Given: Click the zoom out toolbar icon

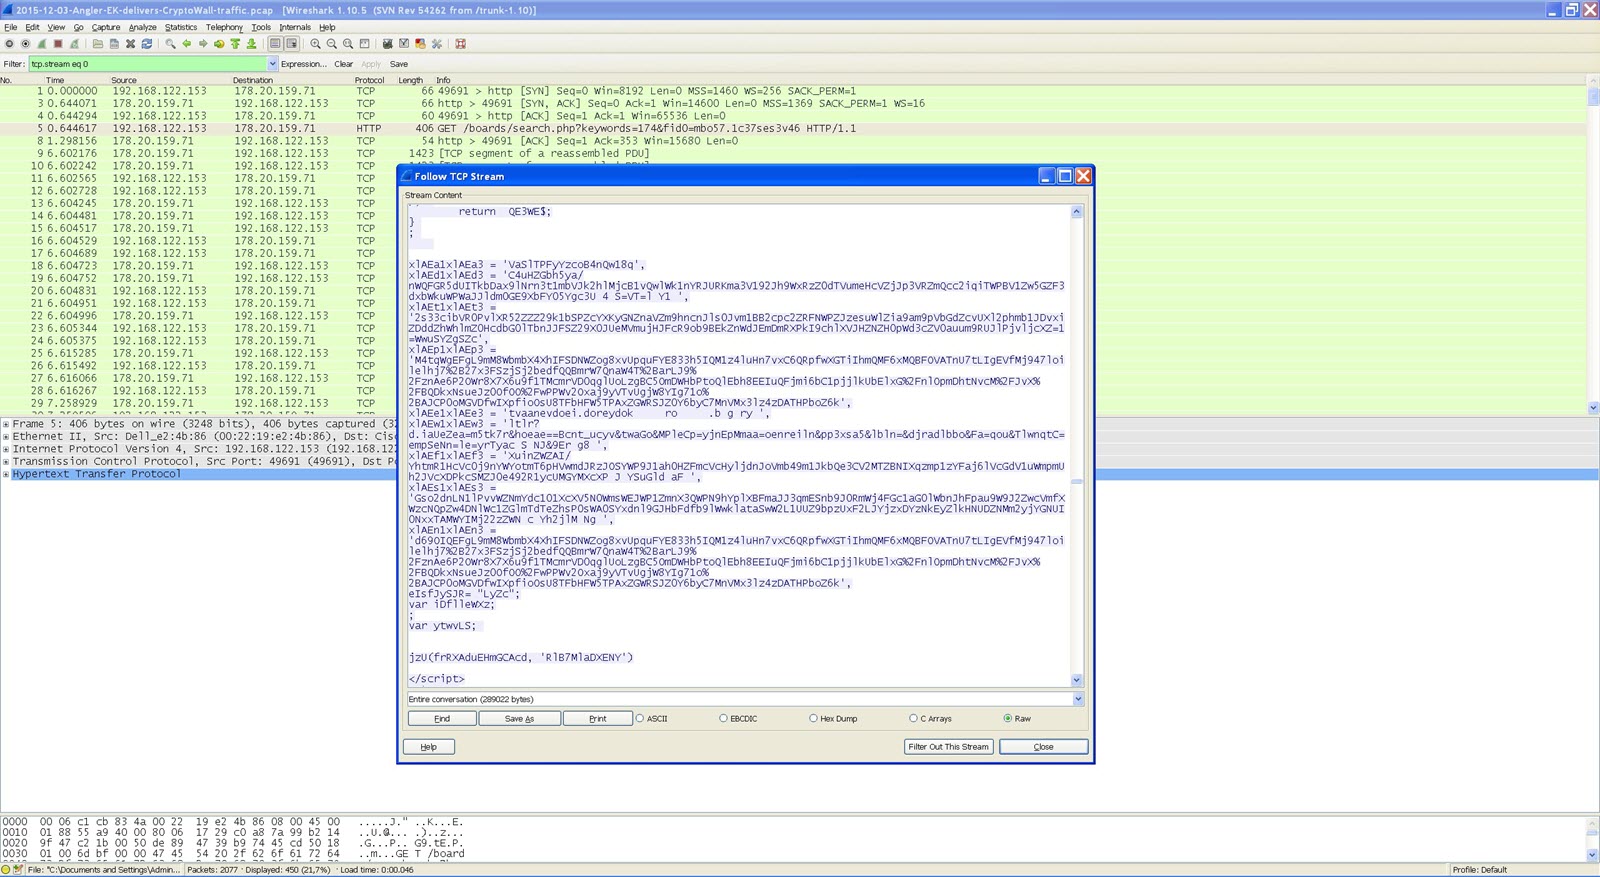Looking at the screenshot, I should pos(331,44).
